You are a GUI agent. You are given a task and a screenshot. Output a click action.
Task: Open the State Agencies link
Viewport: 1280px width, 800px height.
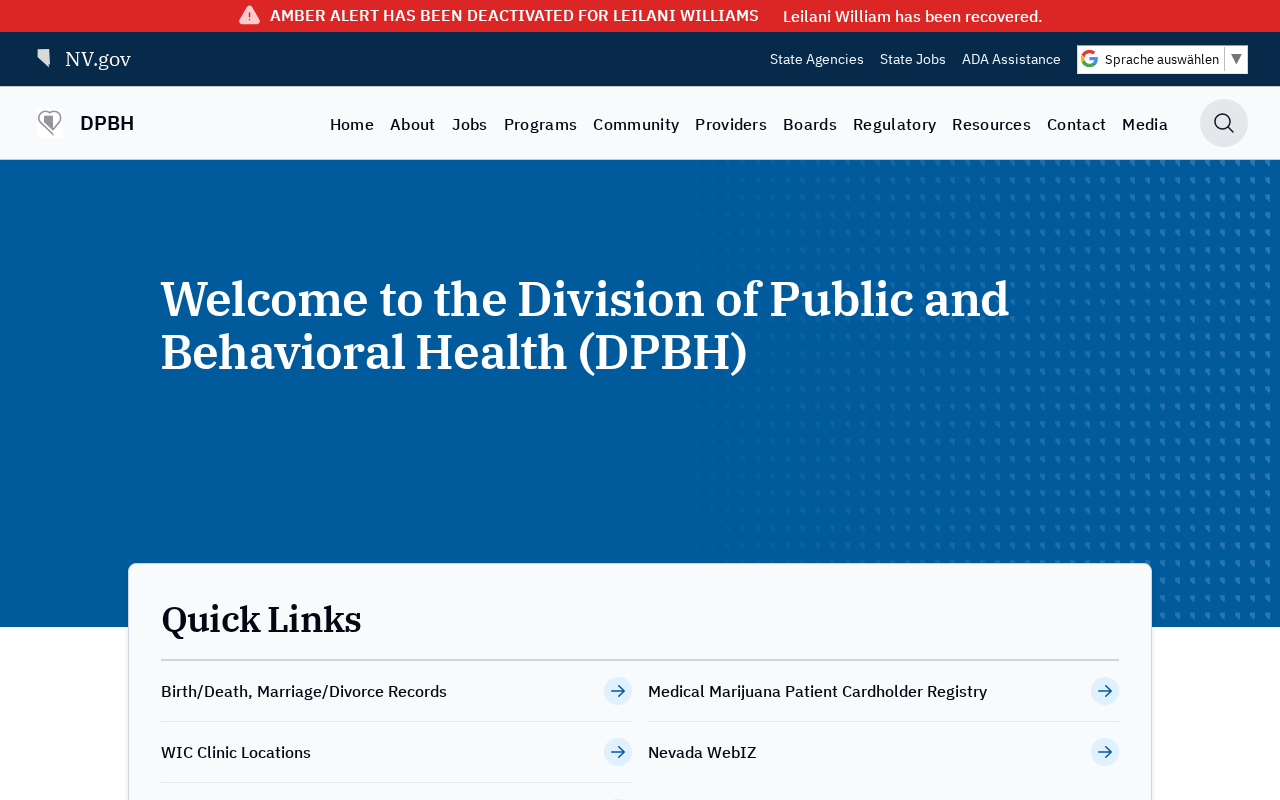click(x=816, y=59)
